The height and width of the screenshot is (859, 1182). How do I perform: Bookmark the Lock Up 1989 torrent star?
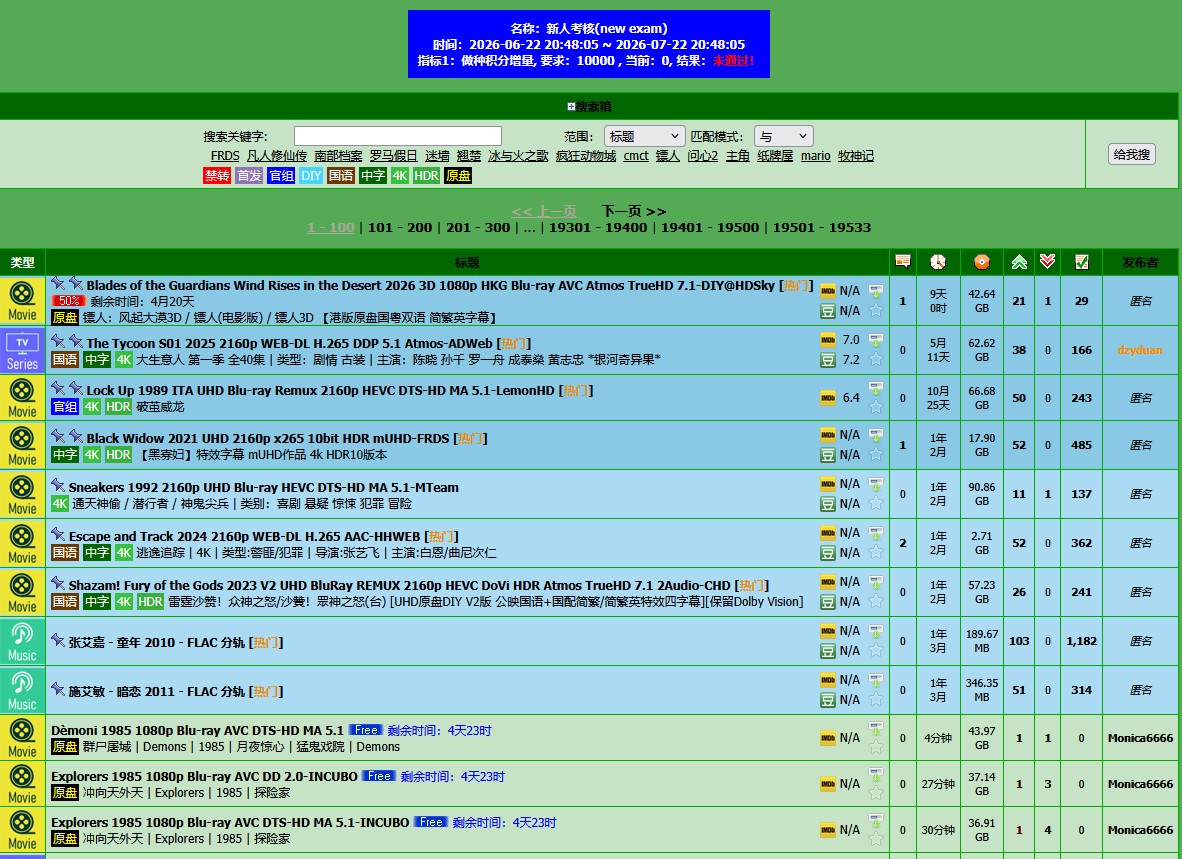[875, 407]
